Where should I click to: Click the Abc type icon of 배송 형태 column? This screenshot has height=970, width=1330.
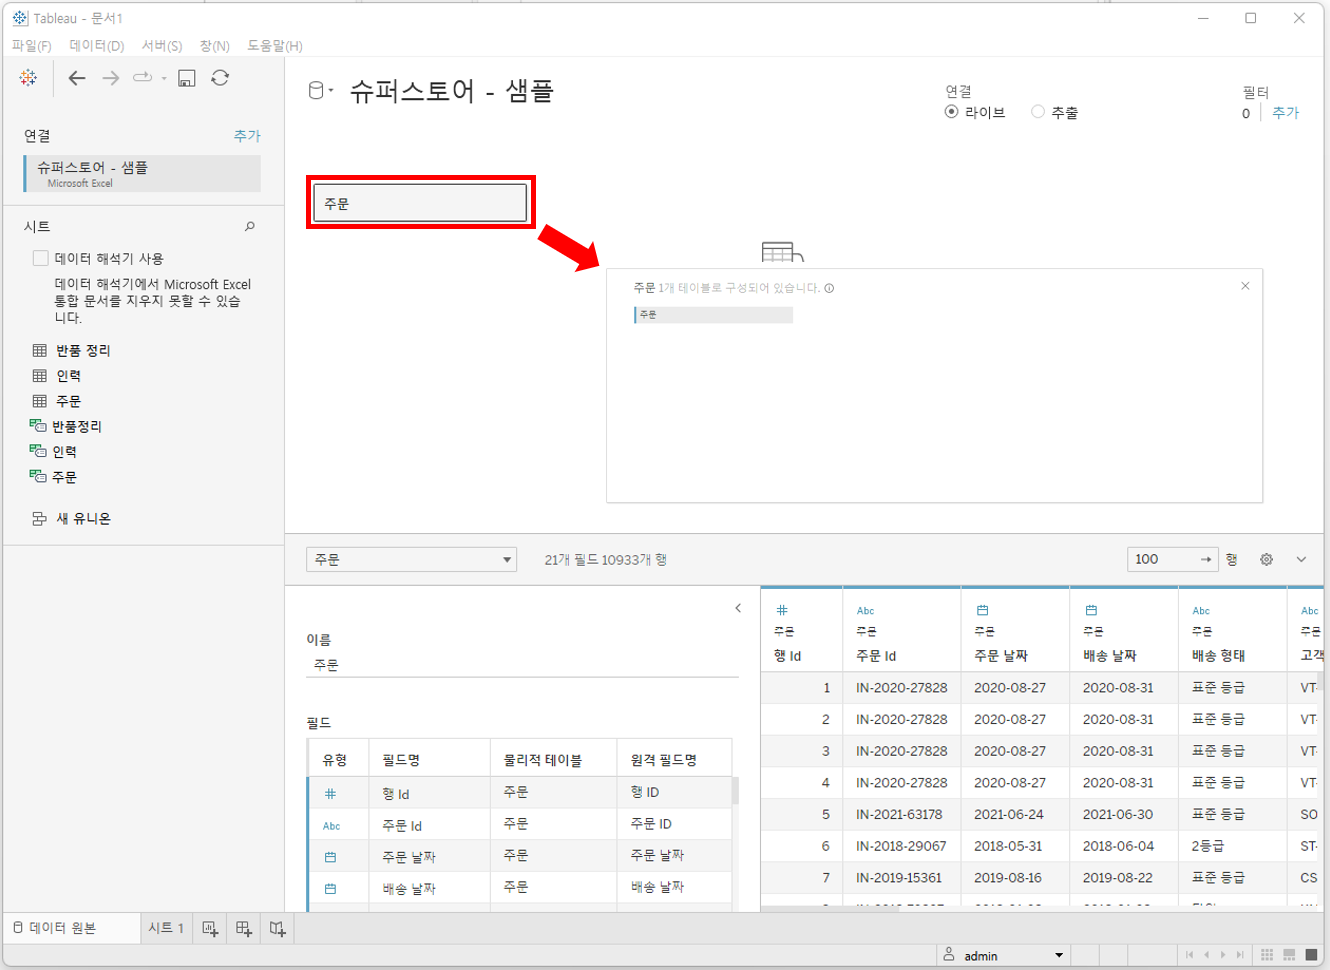[1201, 610]
